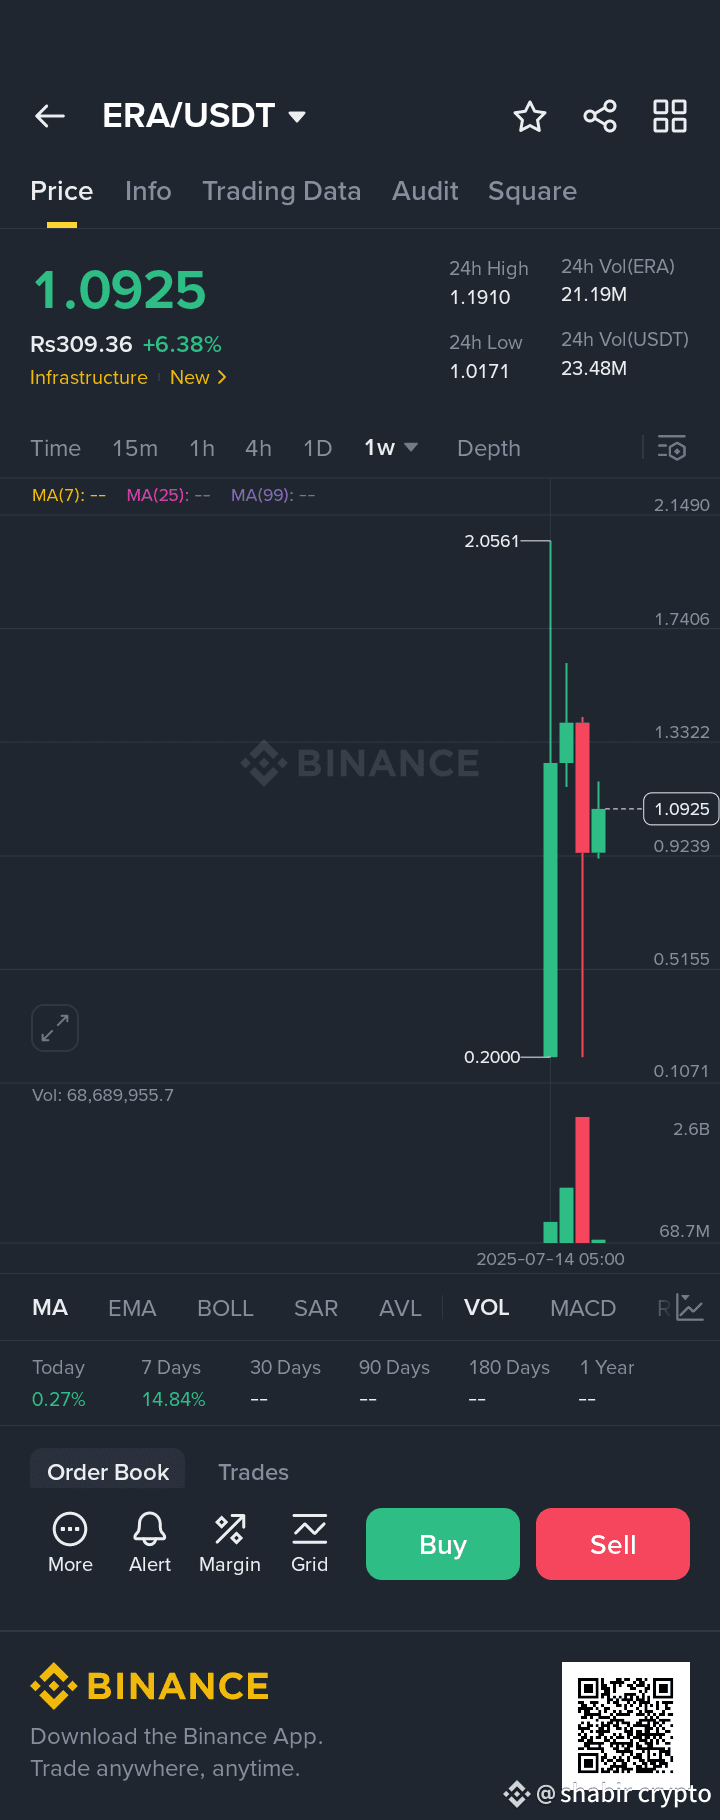This screenshot has height=1820, width=720.
Task: Enable the BOLL overlay indicator
Action: click(225, 1308)
